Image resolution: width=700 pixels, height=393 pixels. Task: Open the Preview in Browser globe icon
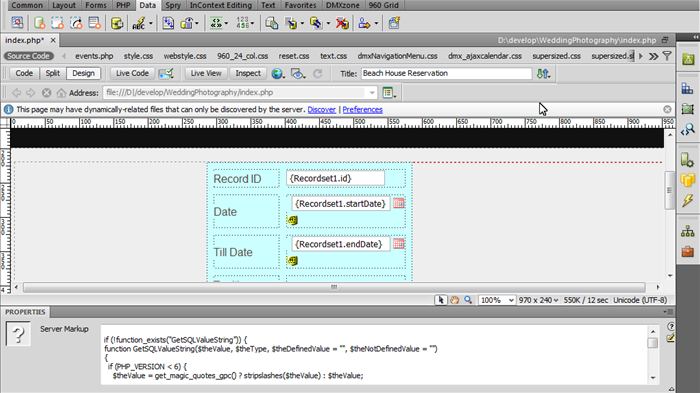[x=278, y=74]
